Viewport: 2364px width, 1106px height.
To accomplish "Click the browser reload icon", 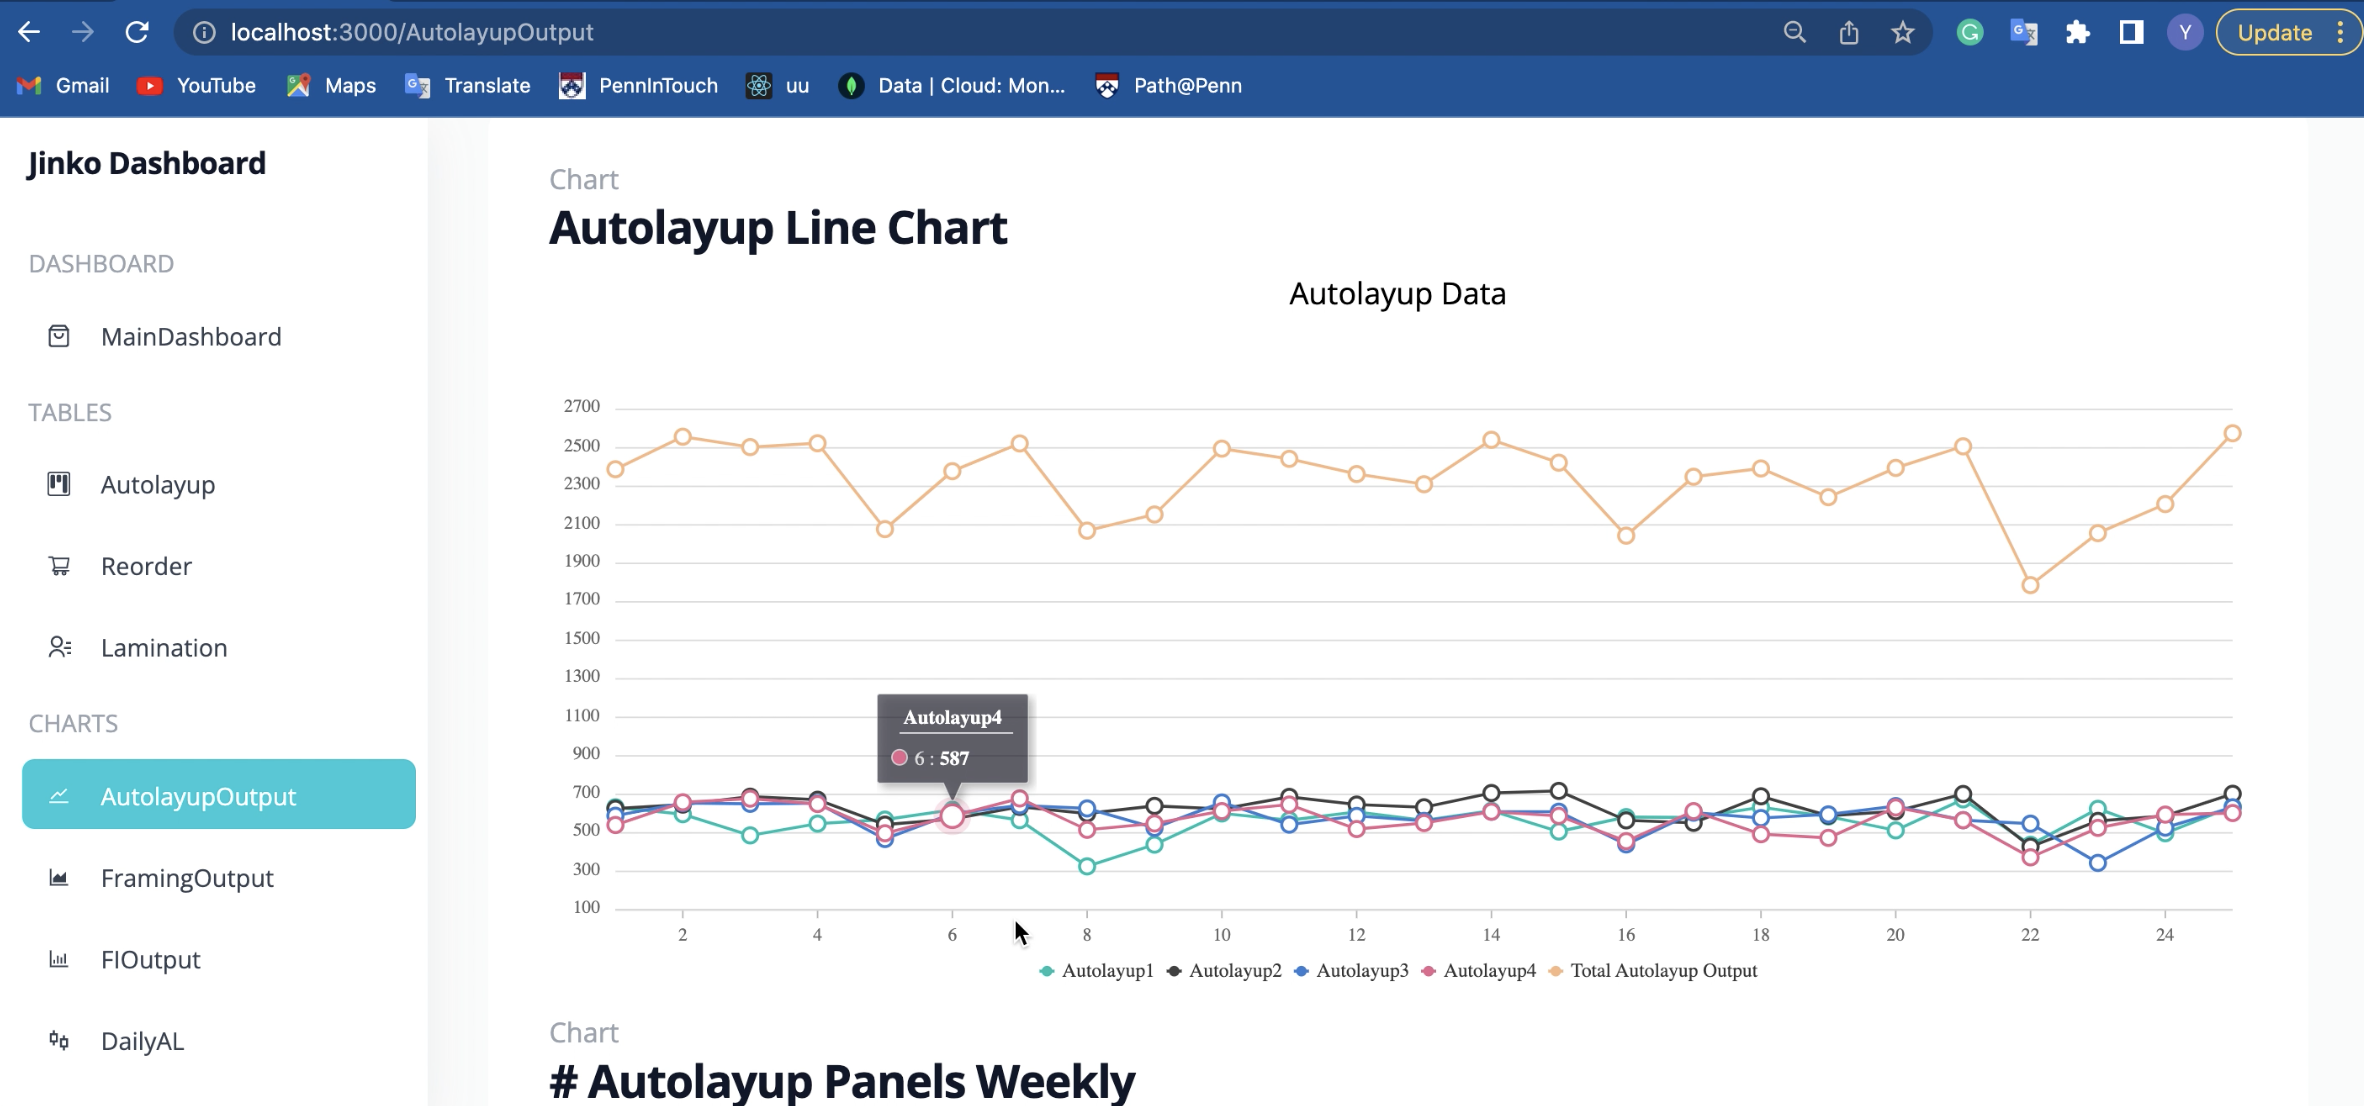I will 137,32.
